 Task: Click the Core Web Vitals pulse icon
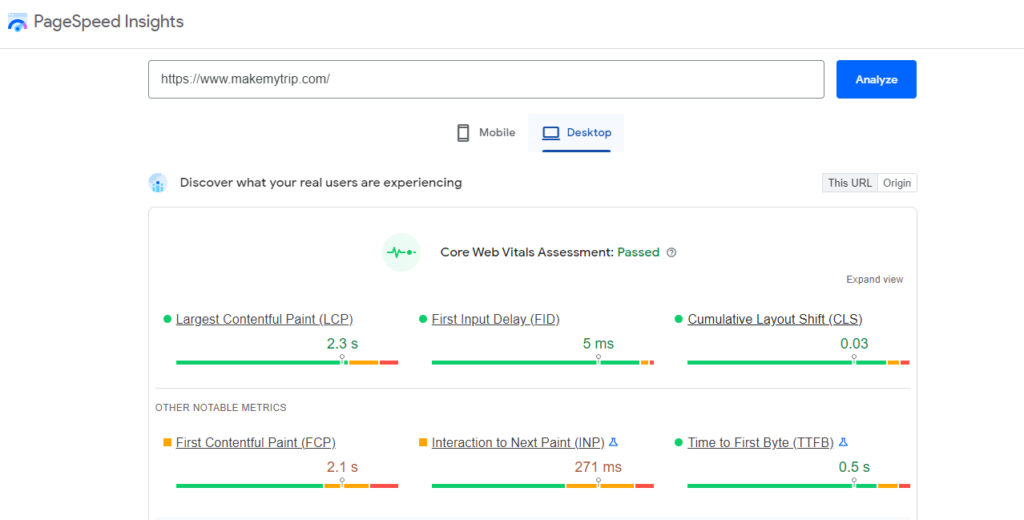coord(401,252)
